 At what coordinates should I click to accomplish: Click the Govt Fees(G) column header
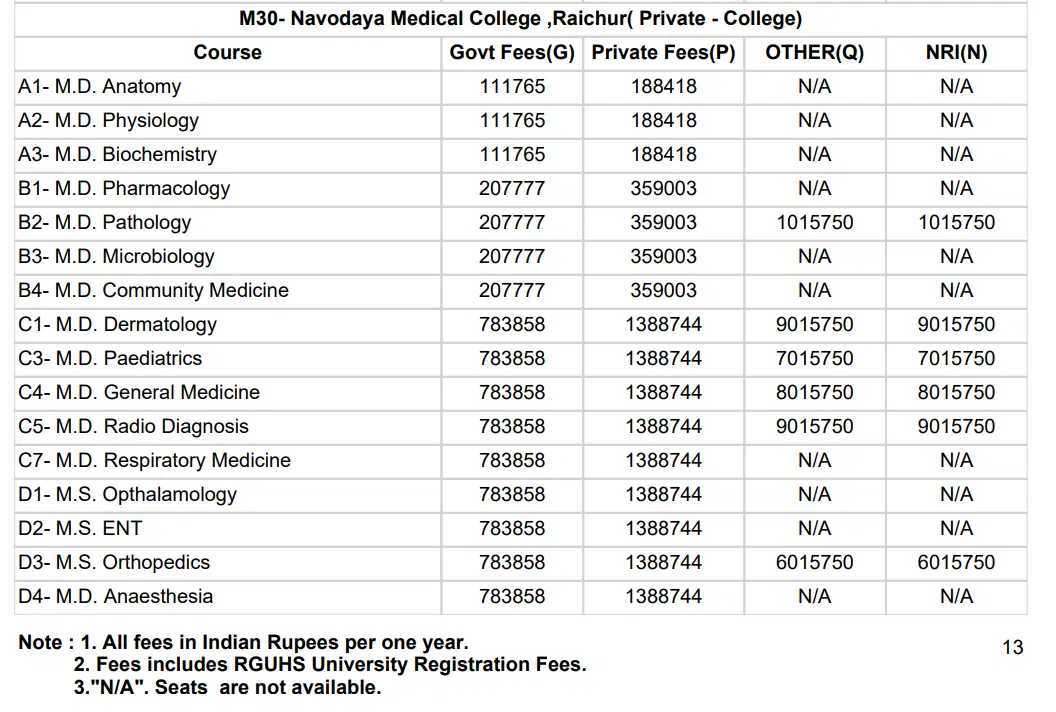(512, 53)
